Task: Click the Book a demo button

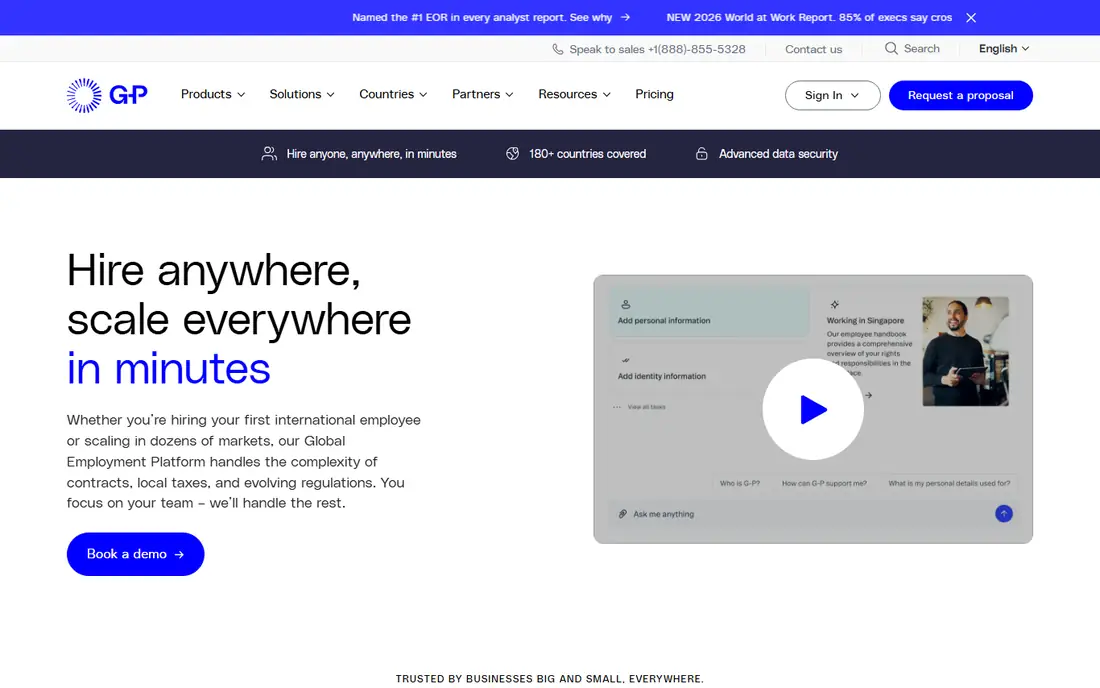Action: 135,554
